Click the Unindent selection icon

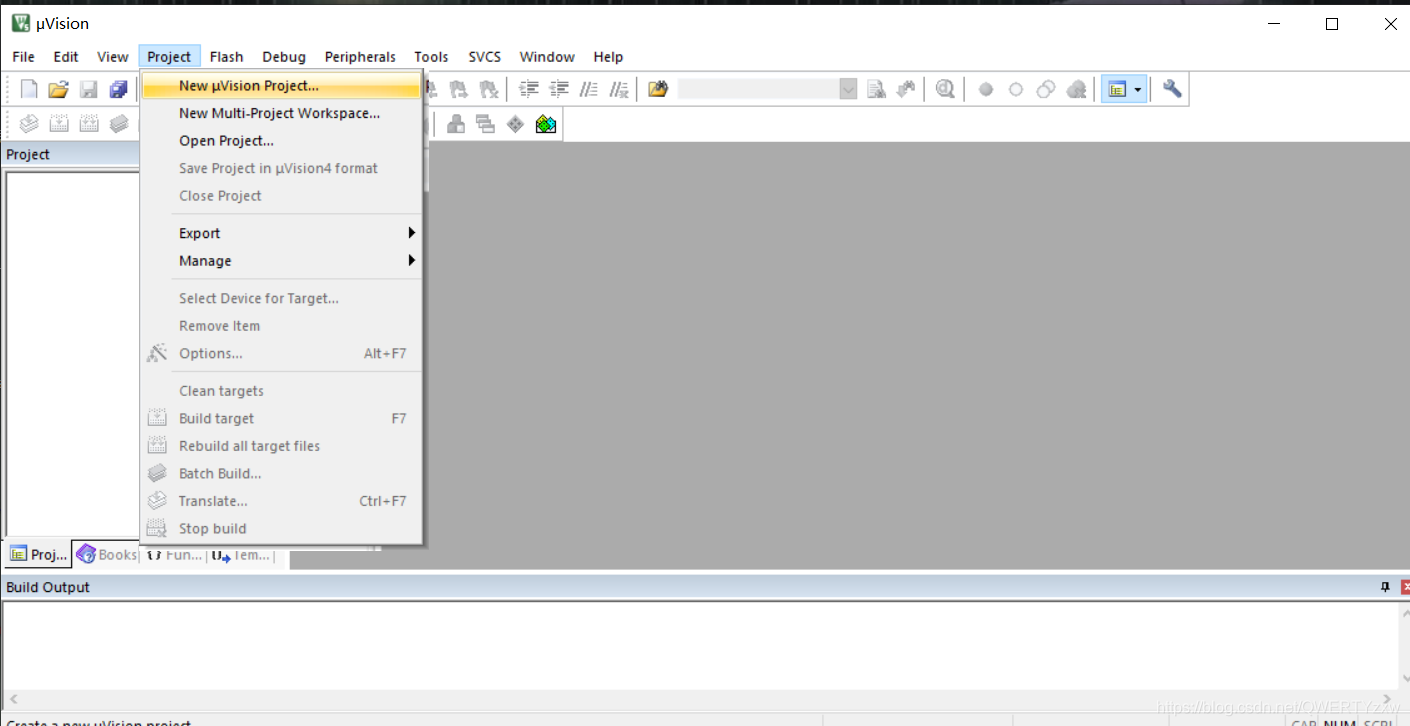click(560, 89)
